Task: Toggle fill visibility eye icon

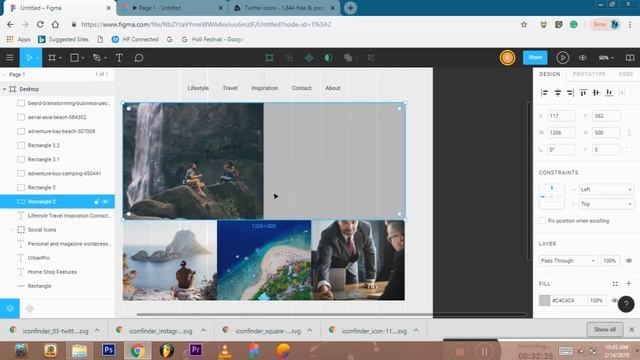Action: click(x=615, y=300)
